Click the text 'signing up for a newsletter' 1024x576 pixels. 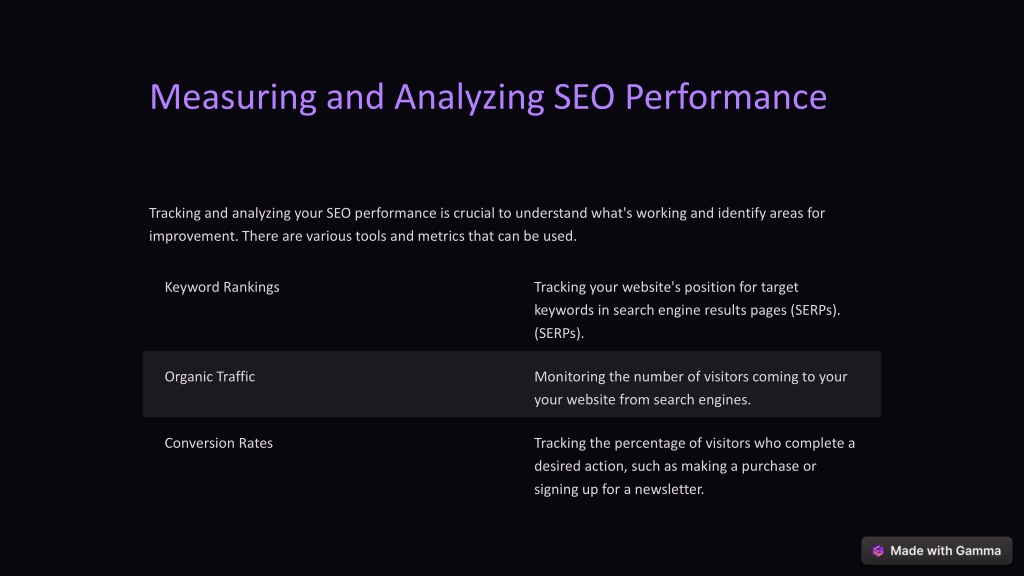(x=618, y=489)
